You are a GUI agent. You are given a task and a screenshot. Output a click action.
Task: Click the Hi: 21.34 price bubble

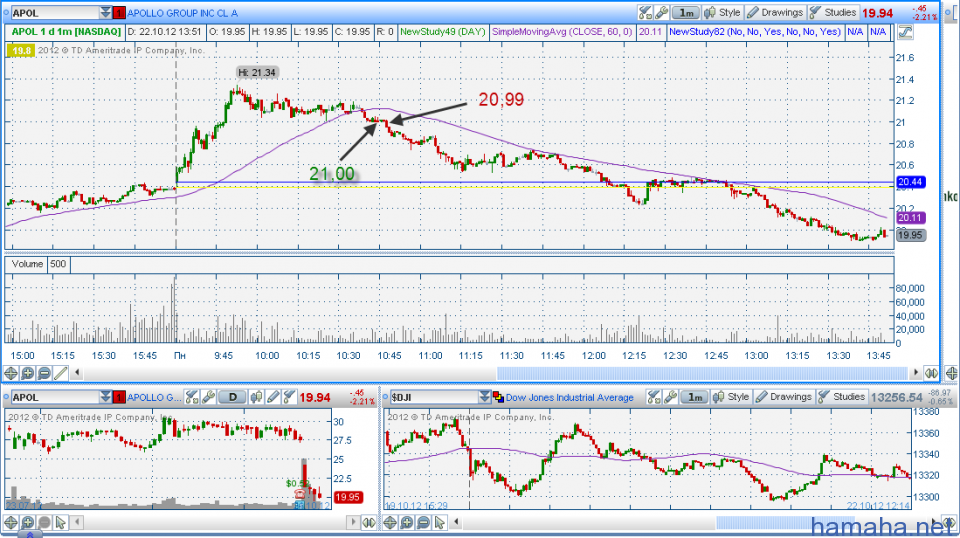tap(257, 72)
